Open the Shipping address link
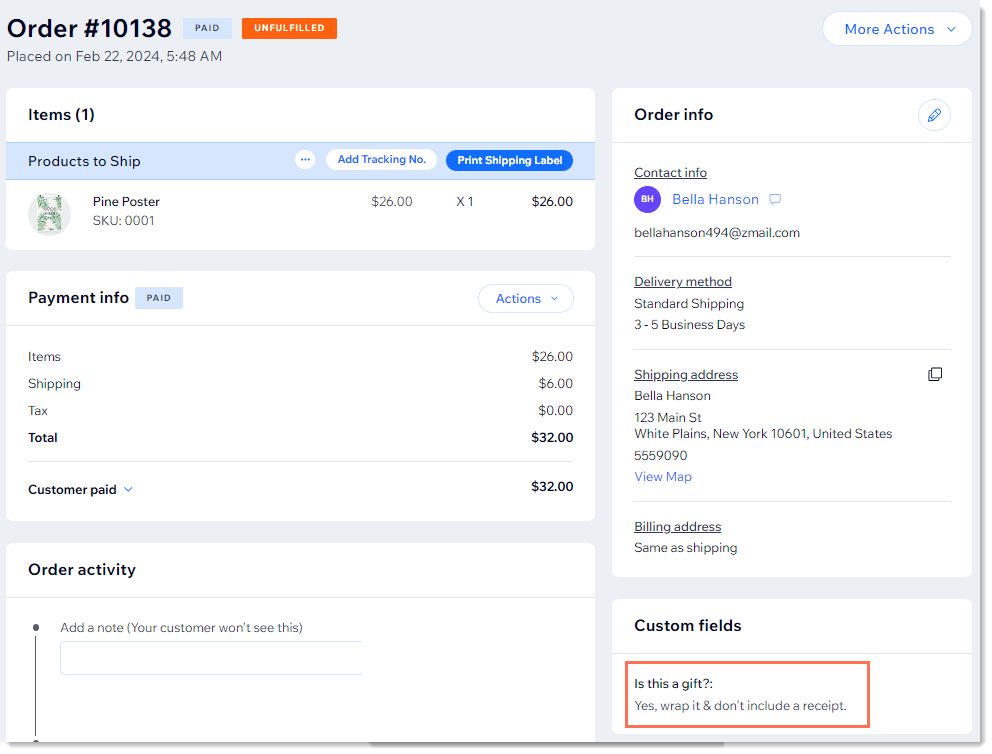 pos(686,374)
